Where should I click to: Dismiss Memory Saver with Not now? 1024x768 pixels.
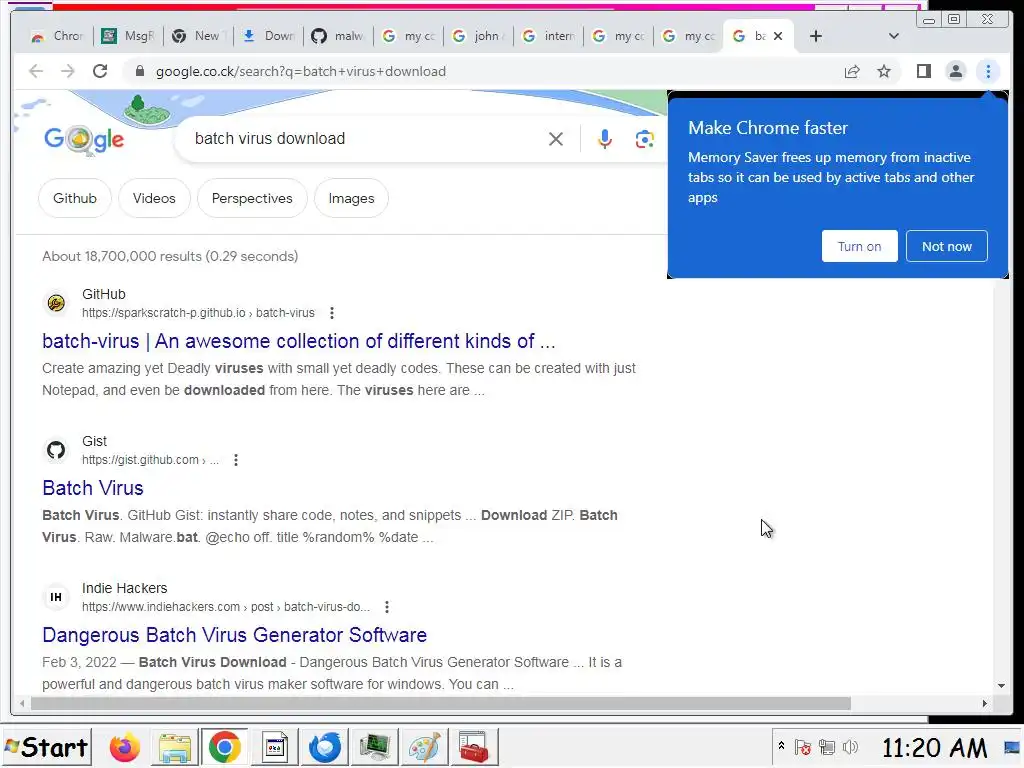pos(946,246)
